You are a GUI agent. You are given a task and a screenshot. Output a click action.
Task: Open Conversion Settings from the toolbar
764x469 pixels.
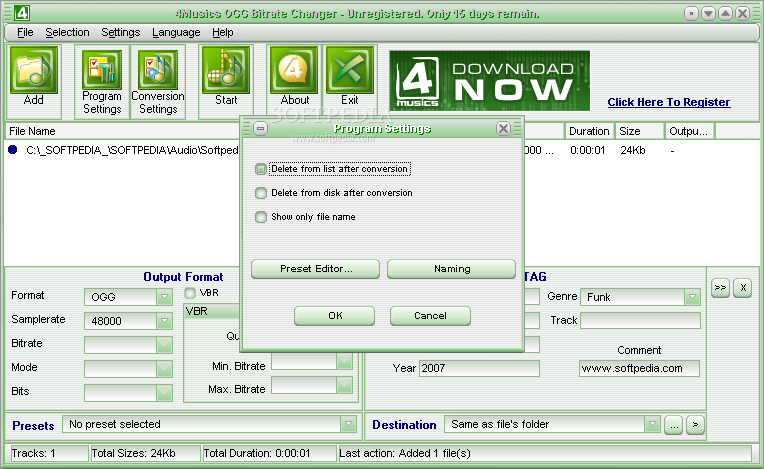point(158,70)
